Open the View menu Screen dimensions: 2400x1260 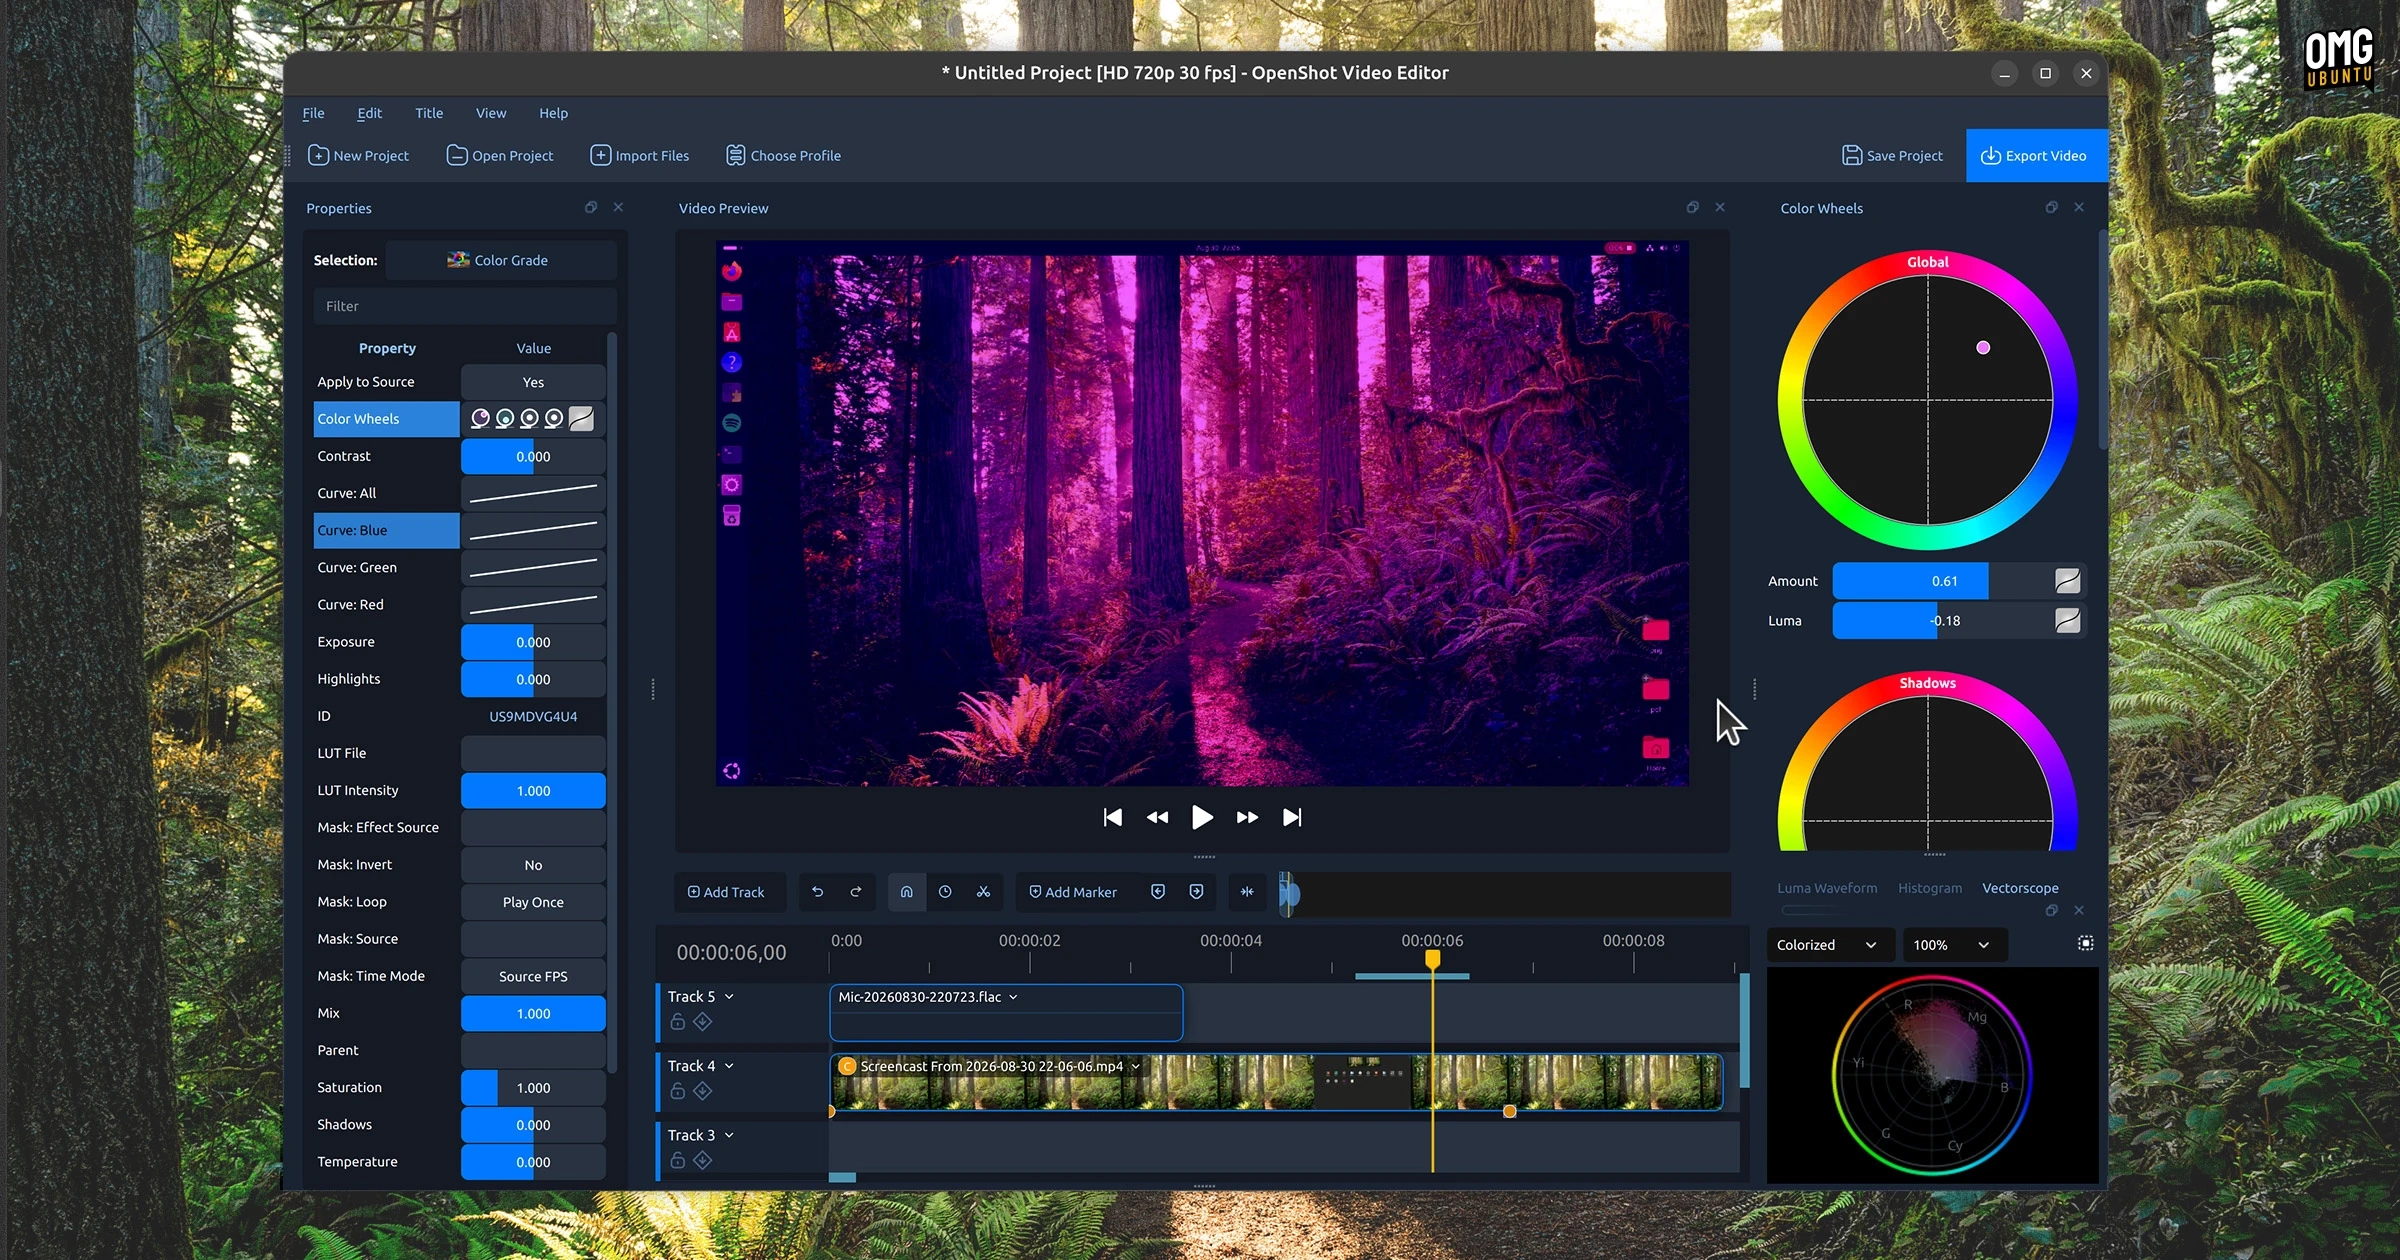click(491, 113)
